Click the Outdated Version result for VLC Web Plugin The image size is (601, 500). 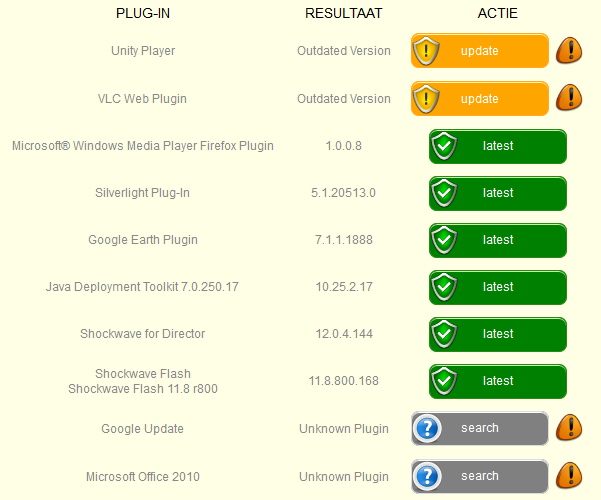(x=344, y=99)
